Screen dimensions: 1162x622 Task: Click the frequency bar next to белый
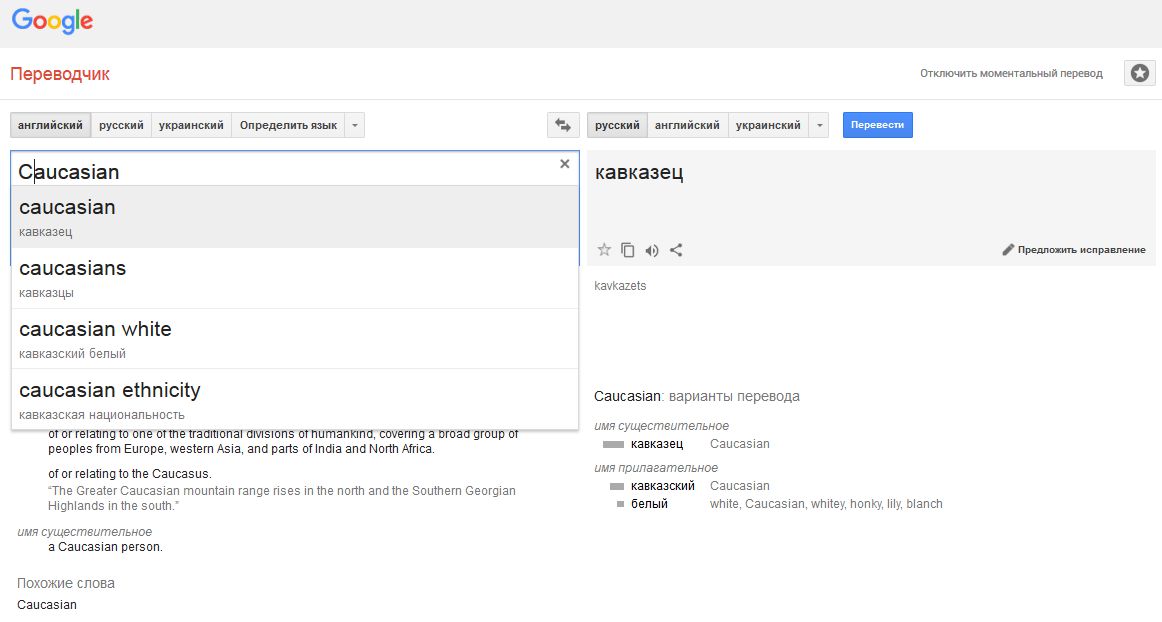click(x=620, y=504)
